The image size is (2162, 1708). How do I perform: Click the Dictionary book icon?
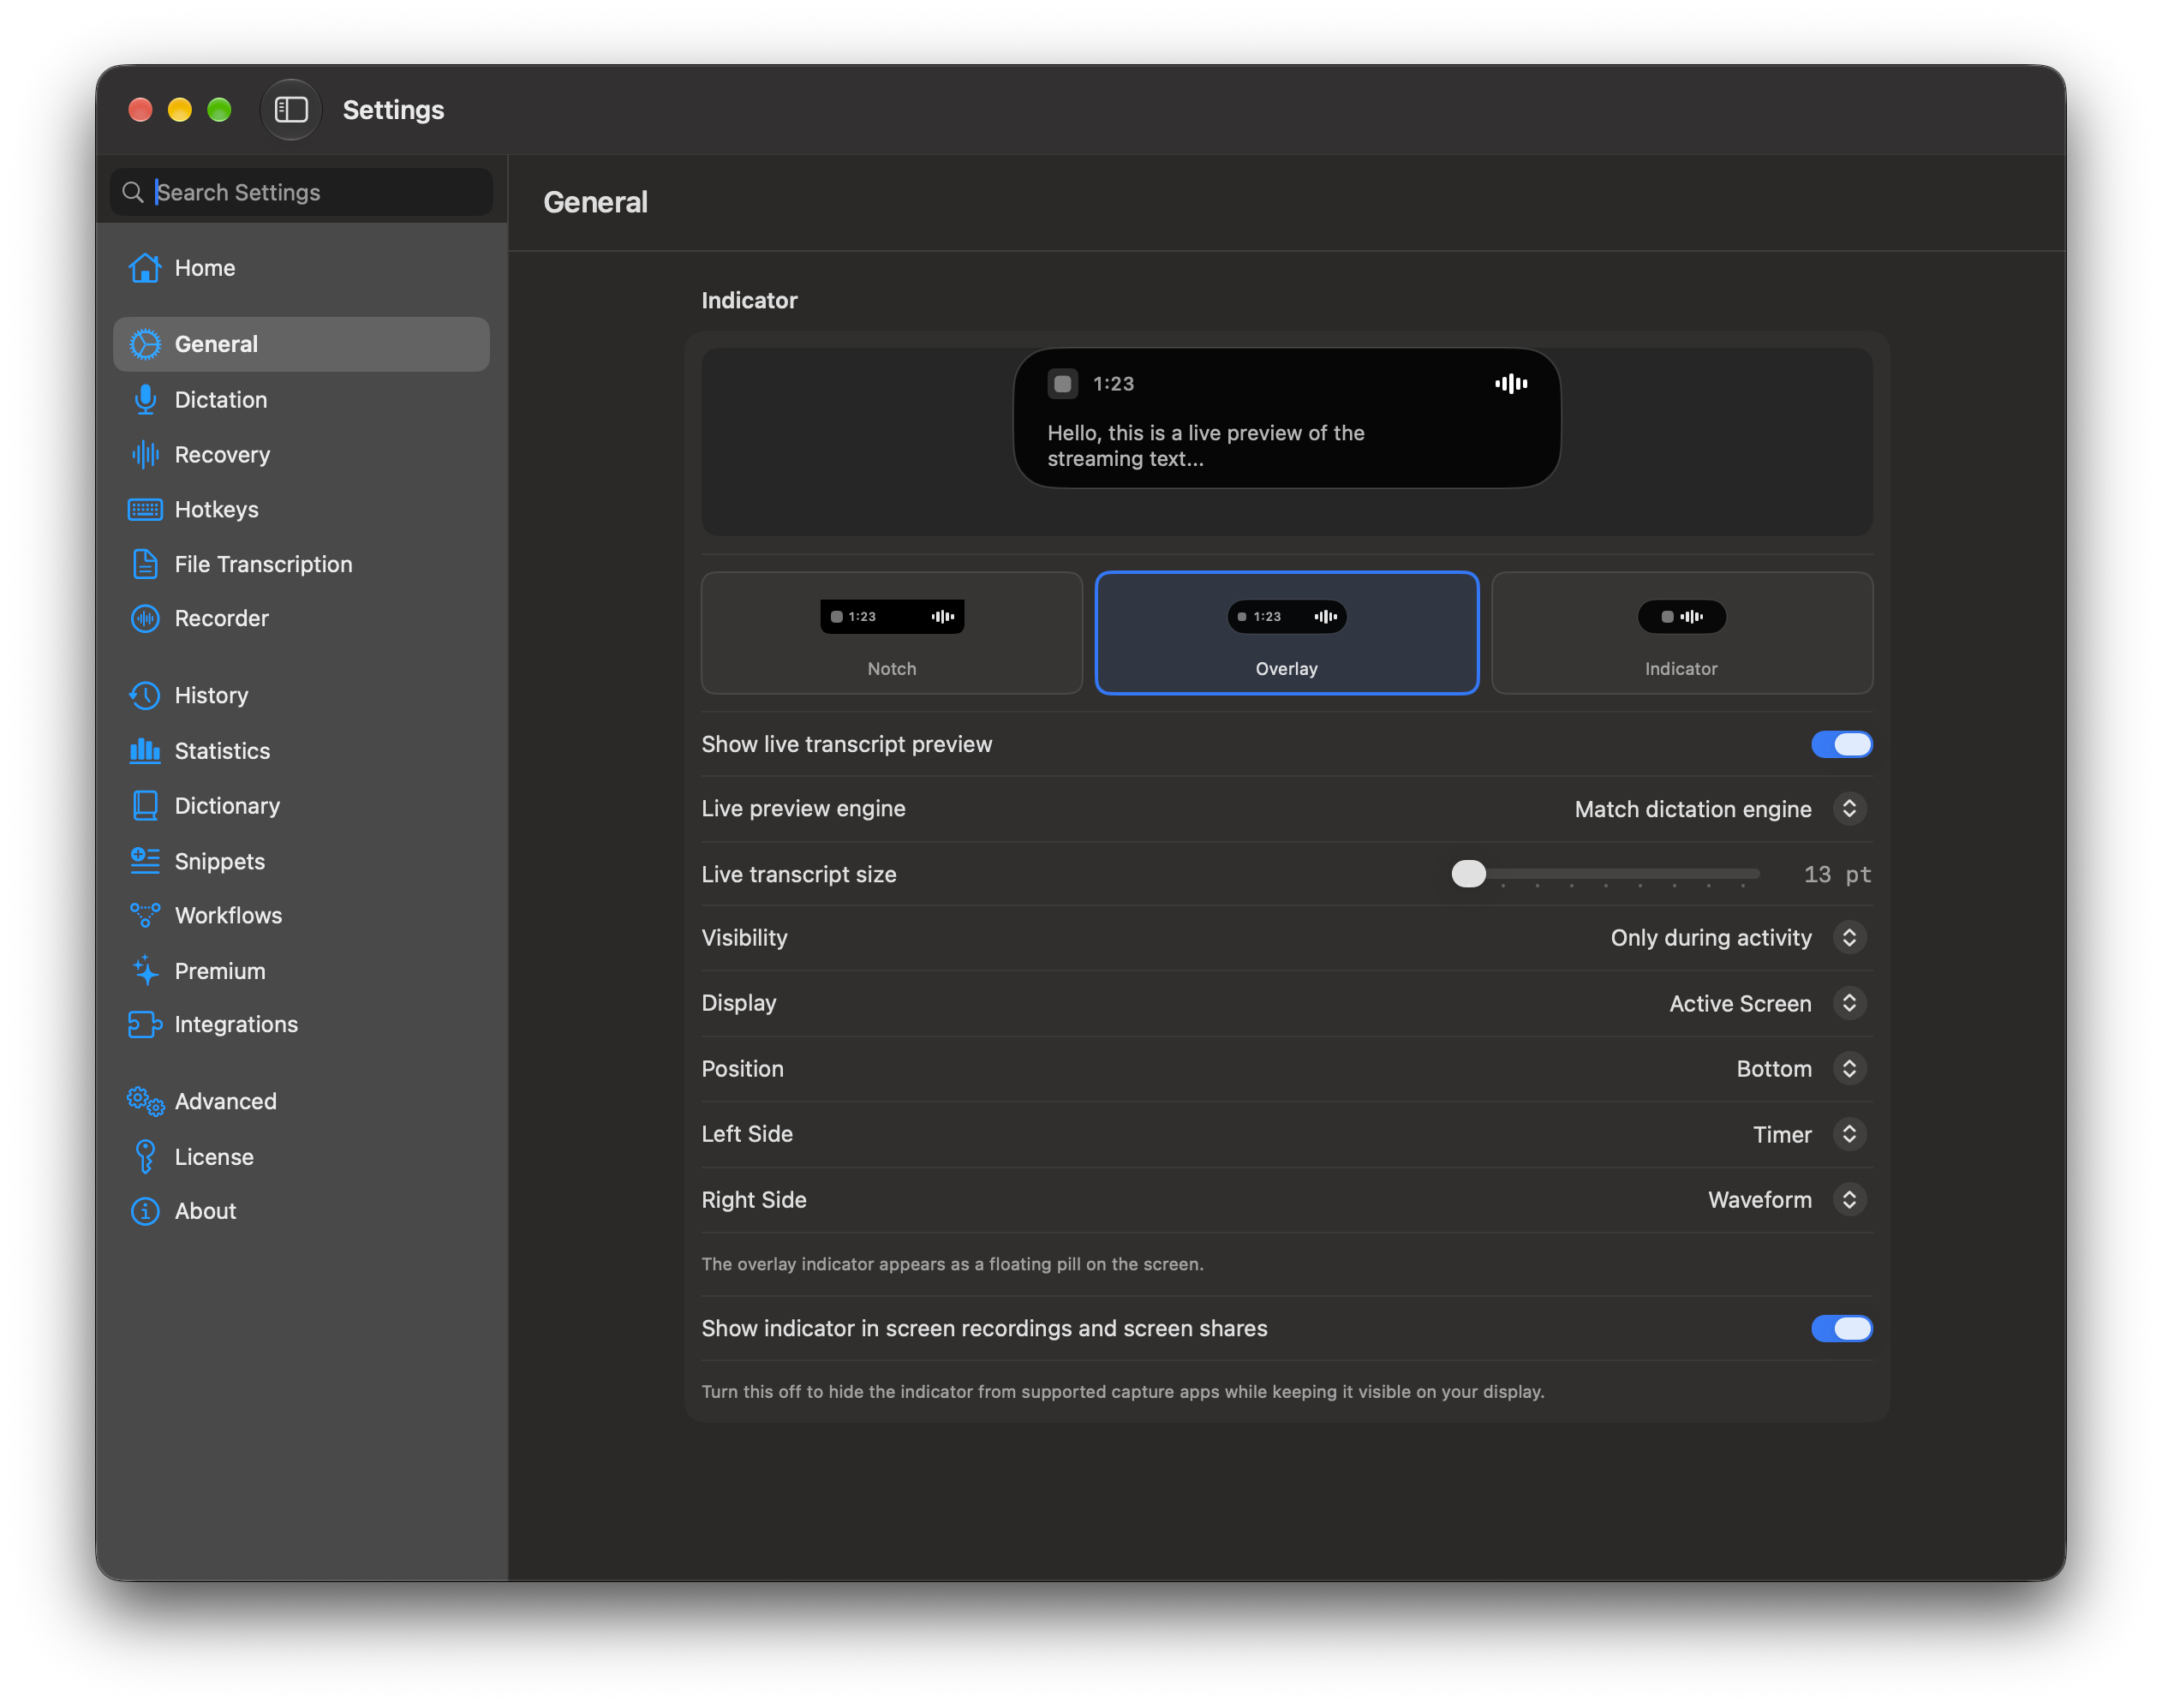click(145, 805)
